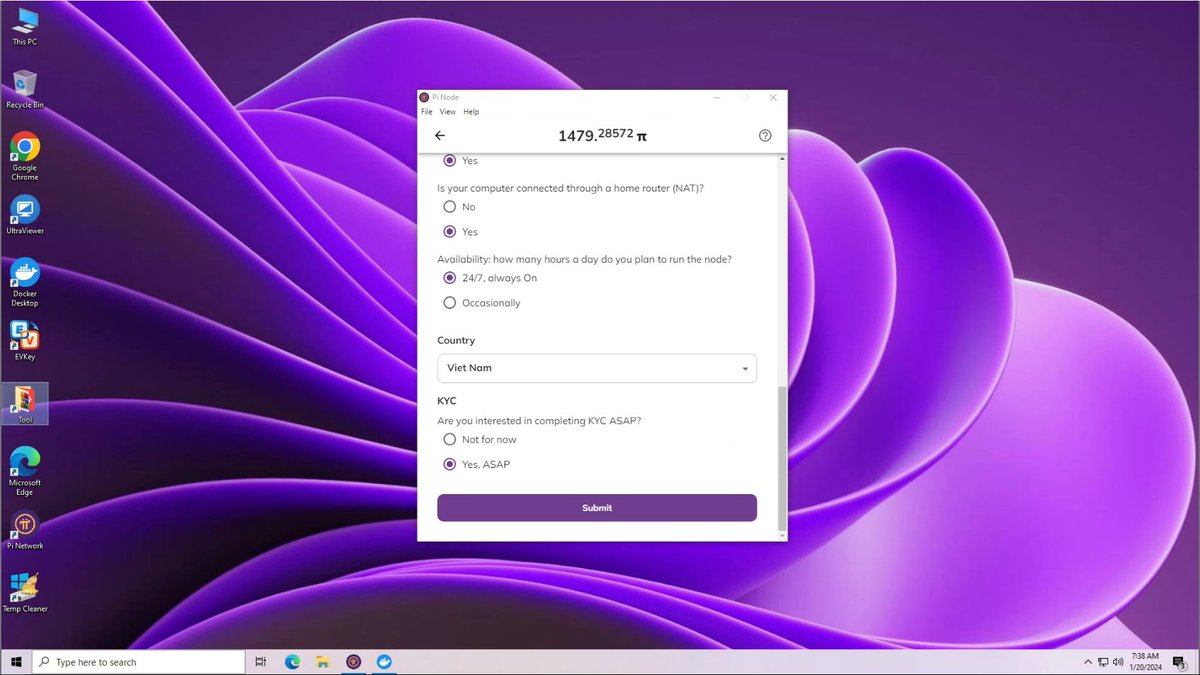Open the Help menu in Pi Node
The image size is (1200, 675).
tap(471, 112)
